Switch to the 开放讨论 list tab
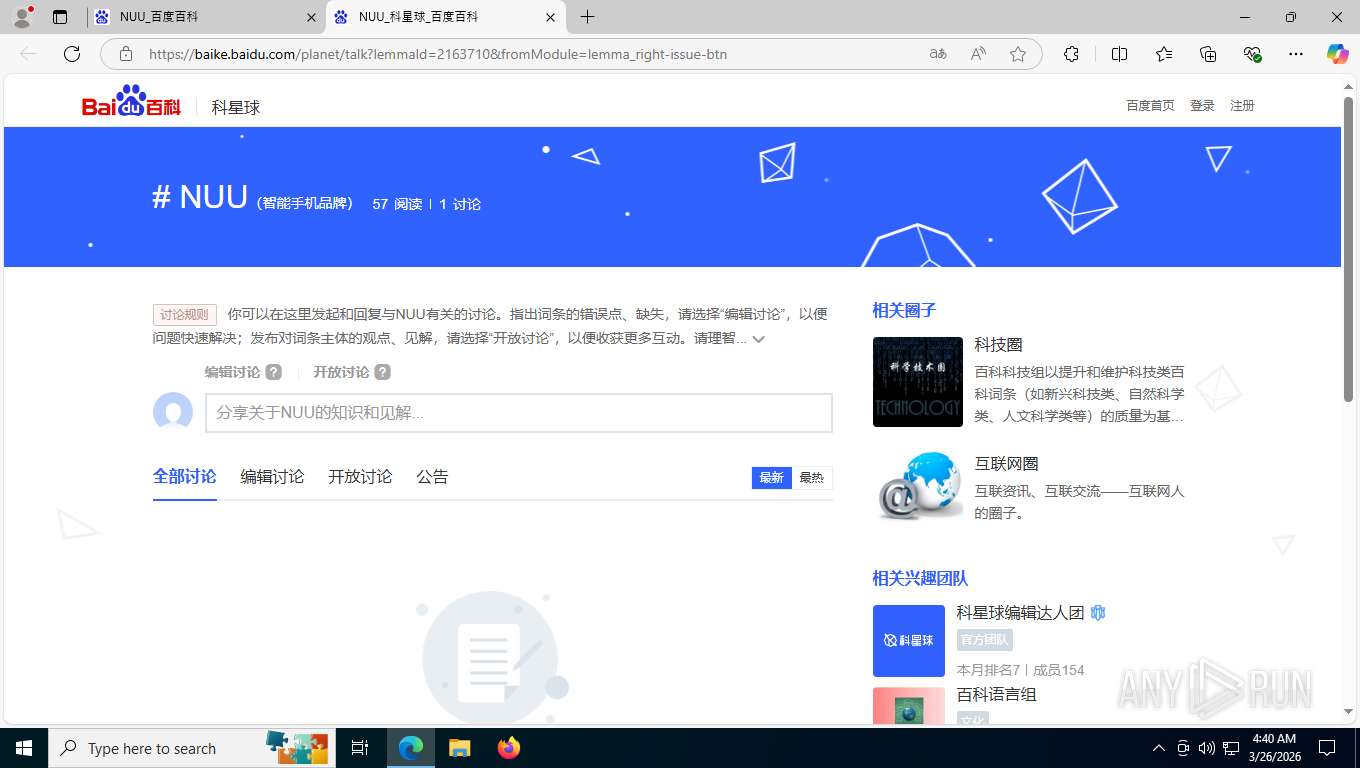 (x=360, y=477)
